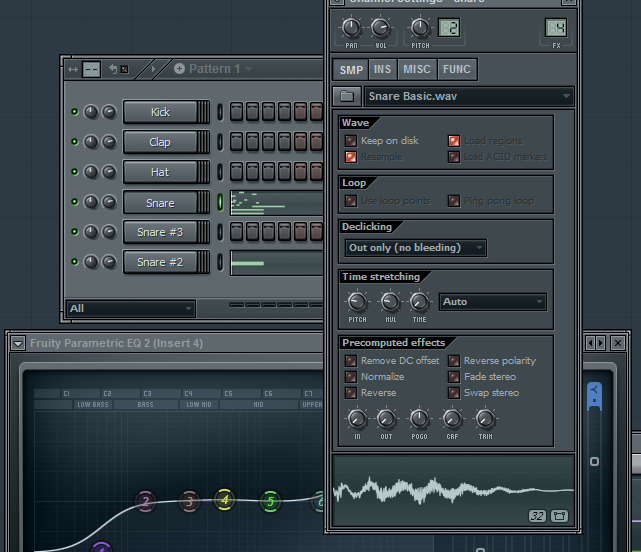Mute the Kick channel green LED
Screen dimensions: 641x552
coord(74,112)
